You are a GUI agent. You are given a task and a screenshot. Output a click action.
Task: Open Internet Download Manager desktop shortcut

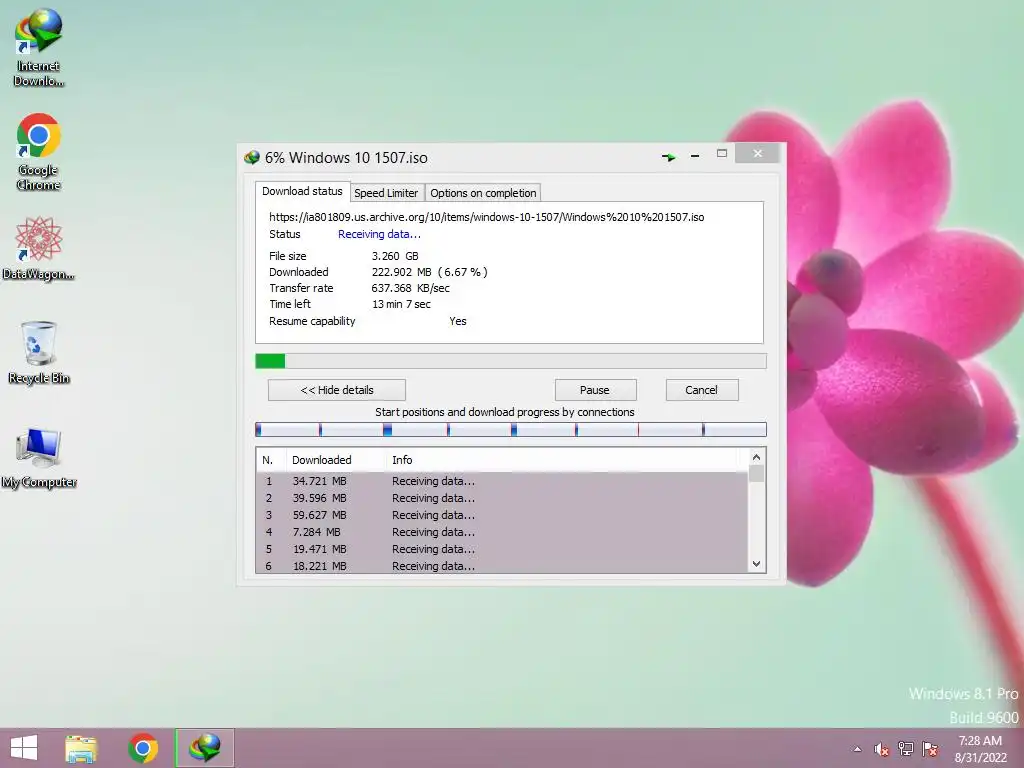39,48
